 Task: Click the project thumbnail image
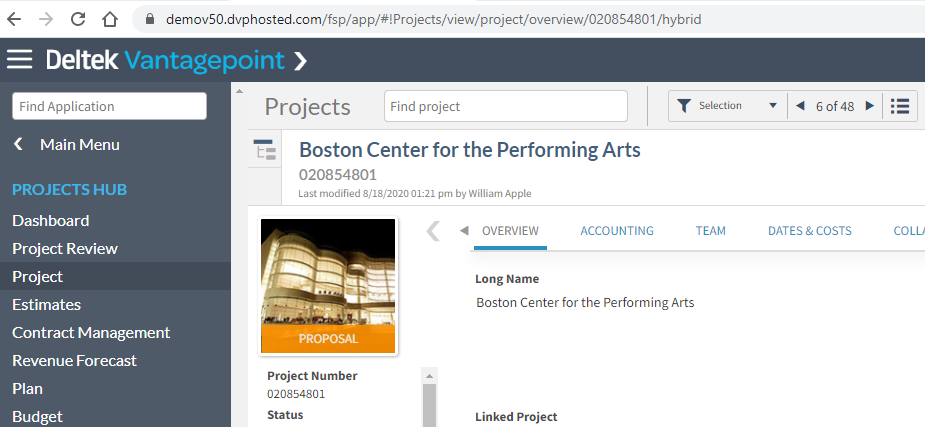[328, 273]
